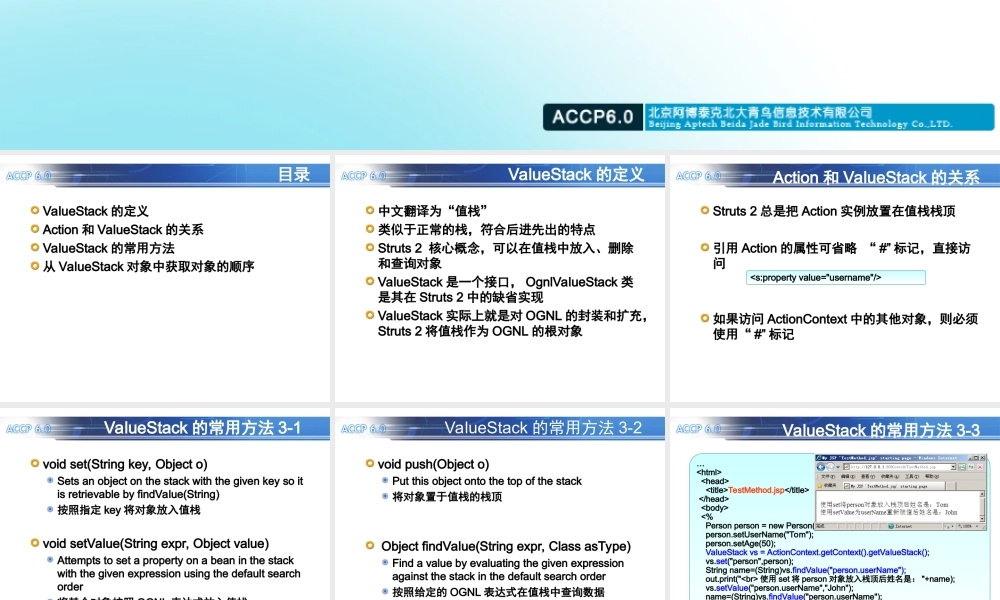Click the page icon next to the TestMethod.jsp URL
The height and width of the screenshot is (600, 1000).
pyautogui.click(x=846, y=467)
